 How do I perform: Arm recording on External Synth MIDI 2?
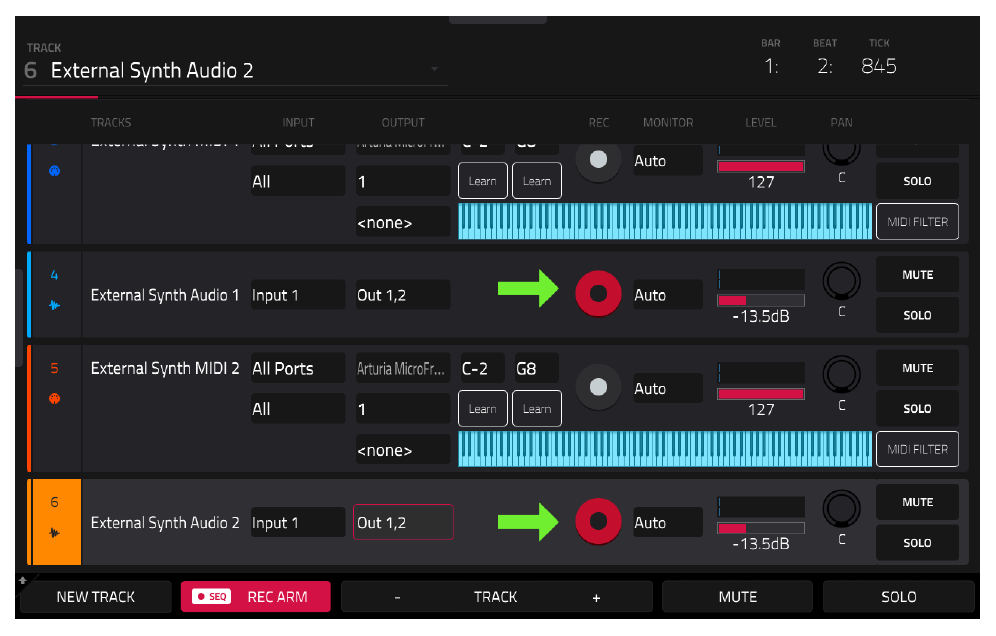click(x=598, y=387)
